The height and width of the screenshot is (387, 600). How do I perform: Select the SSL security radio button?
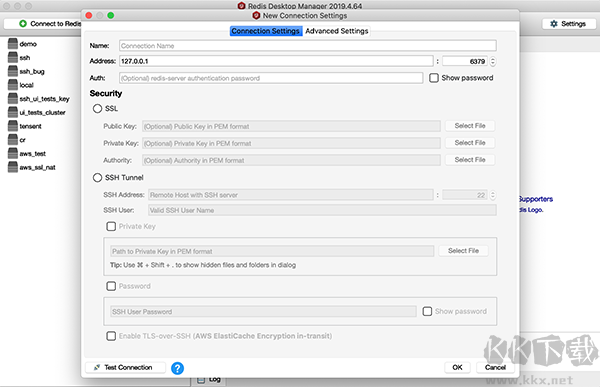[97, 109]
